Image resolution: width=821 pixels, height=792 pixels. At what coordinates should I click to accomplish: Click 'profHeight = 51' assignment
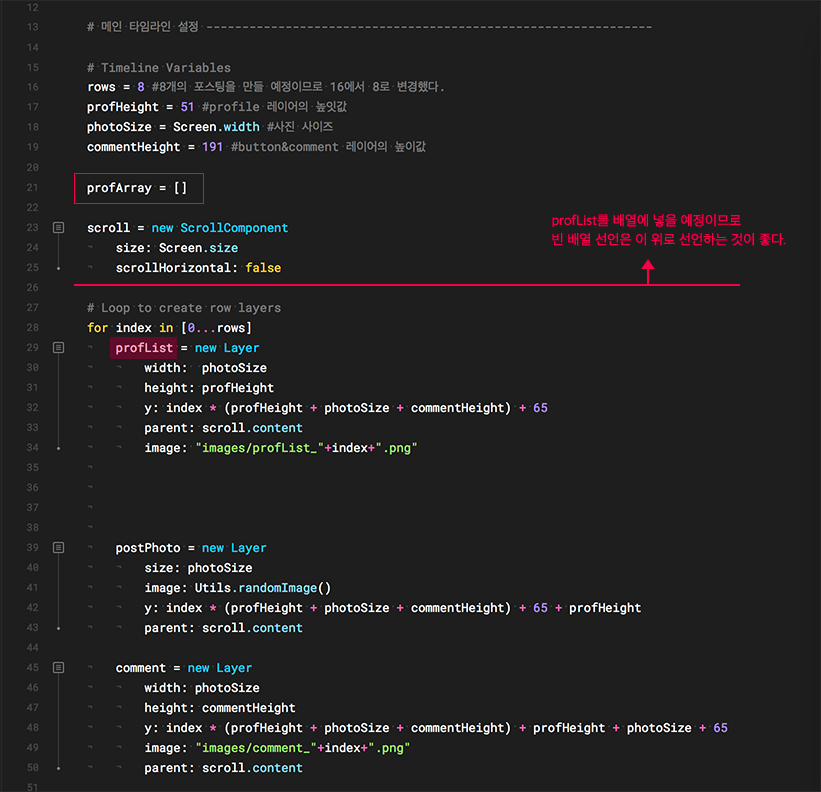140,107
